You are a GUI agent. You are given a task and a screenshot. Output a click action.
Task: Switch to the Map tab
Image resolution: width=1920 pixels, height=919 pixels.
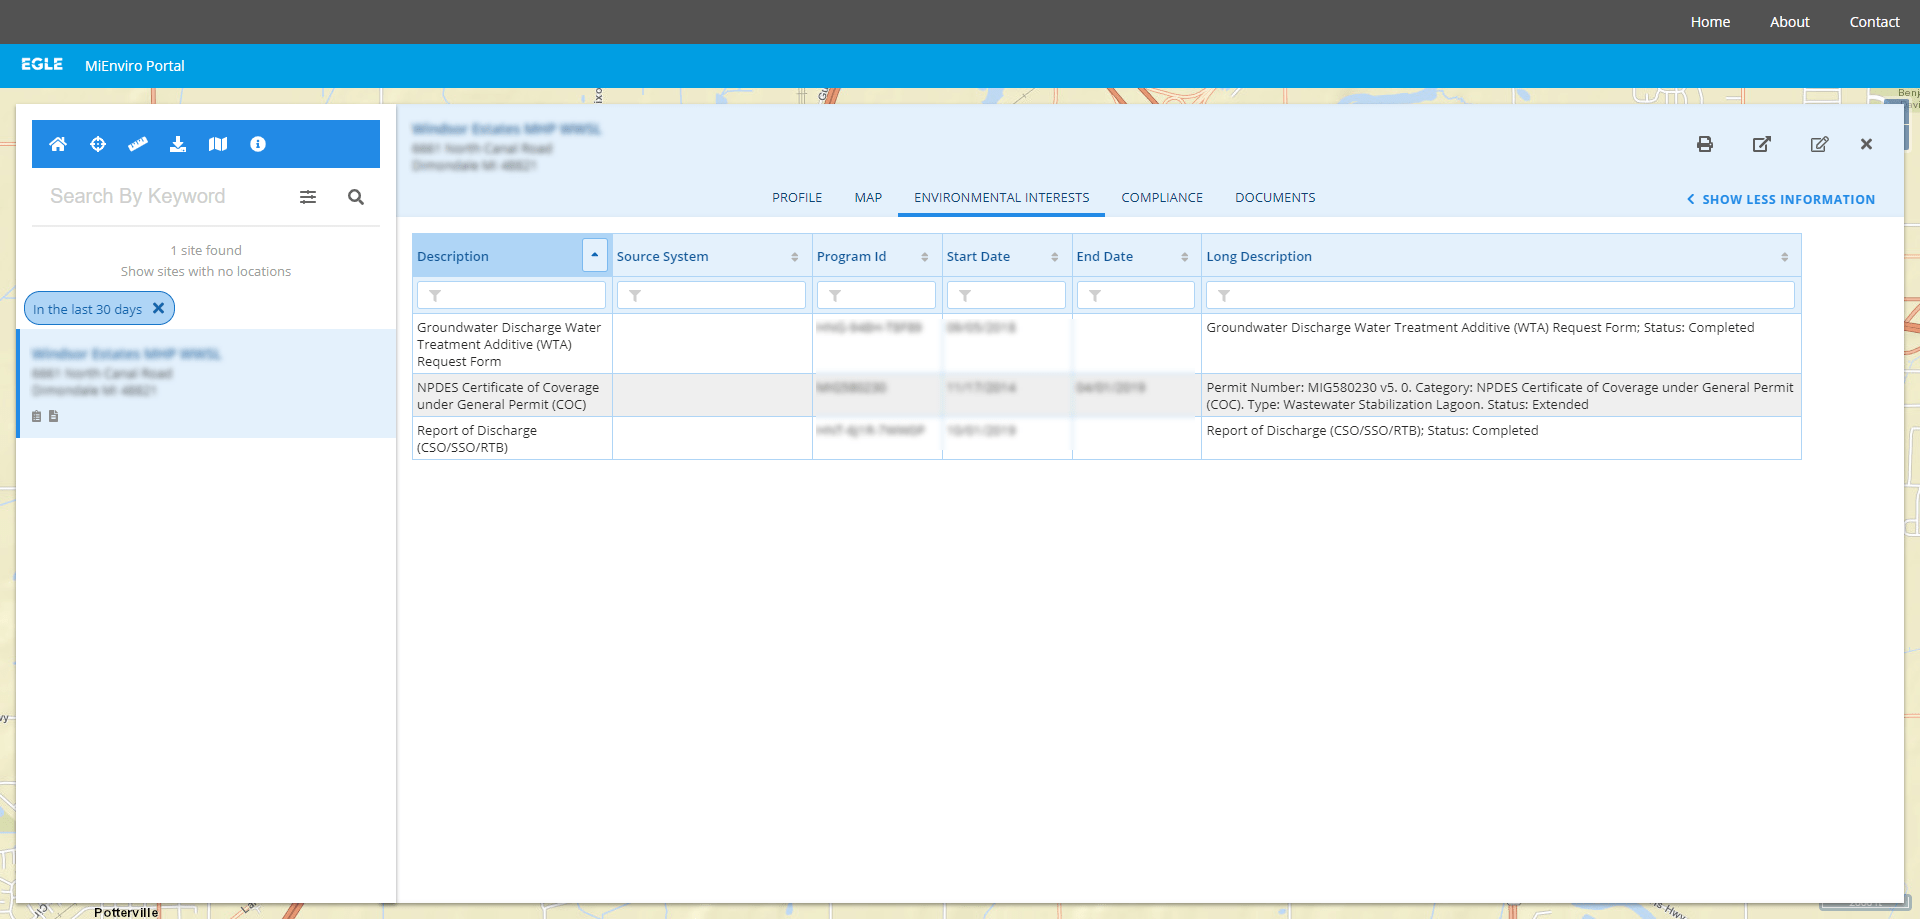pyautogui.click(x=868, y=198)
